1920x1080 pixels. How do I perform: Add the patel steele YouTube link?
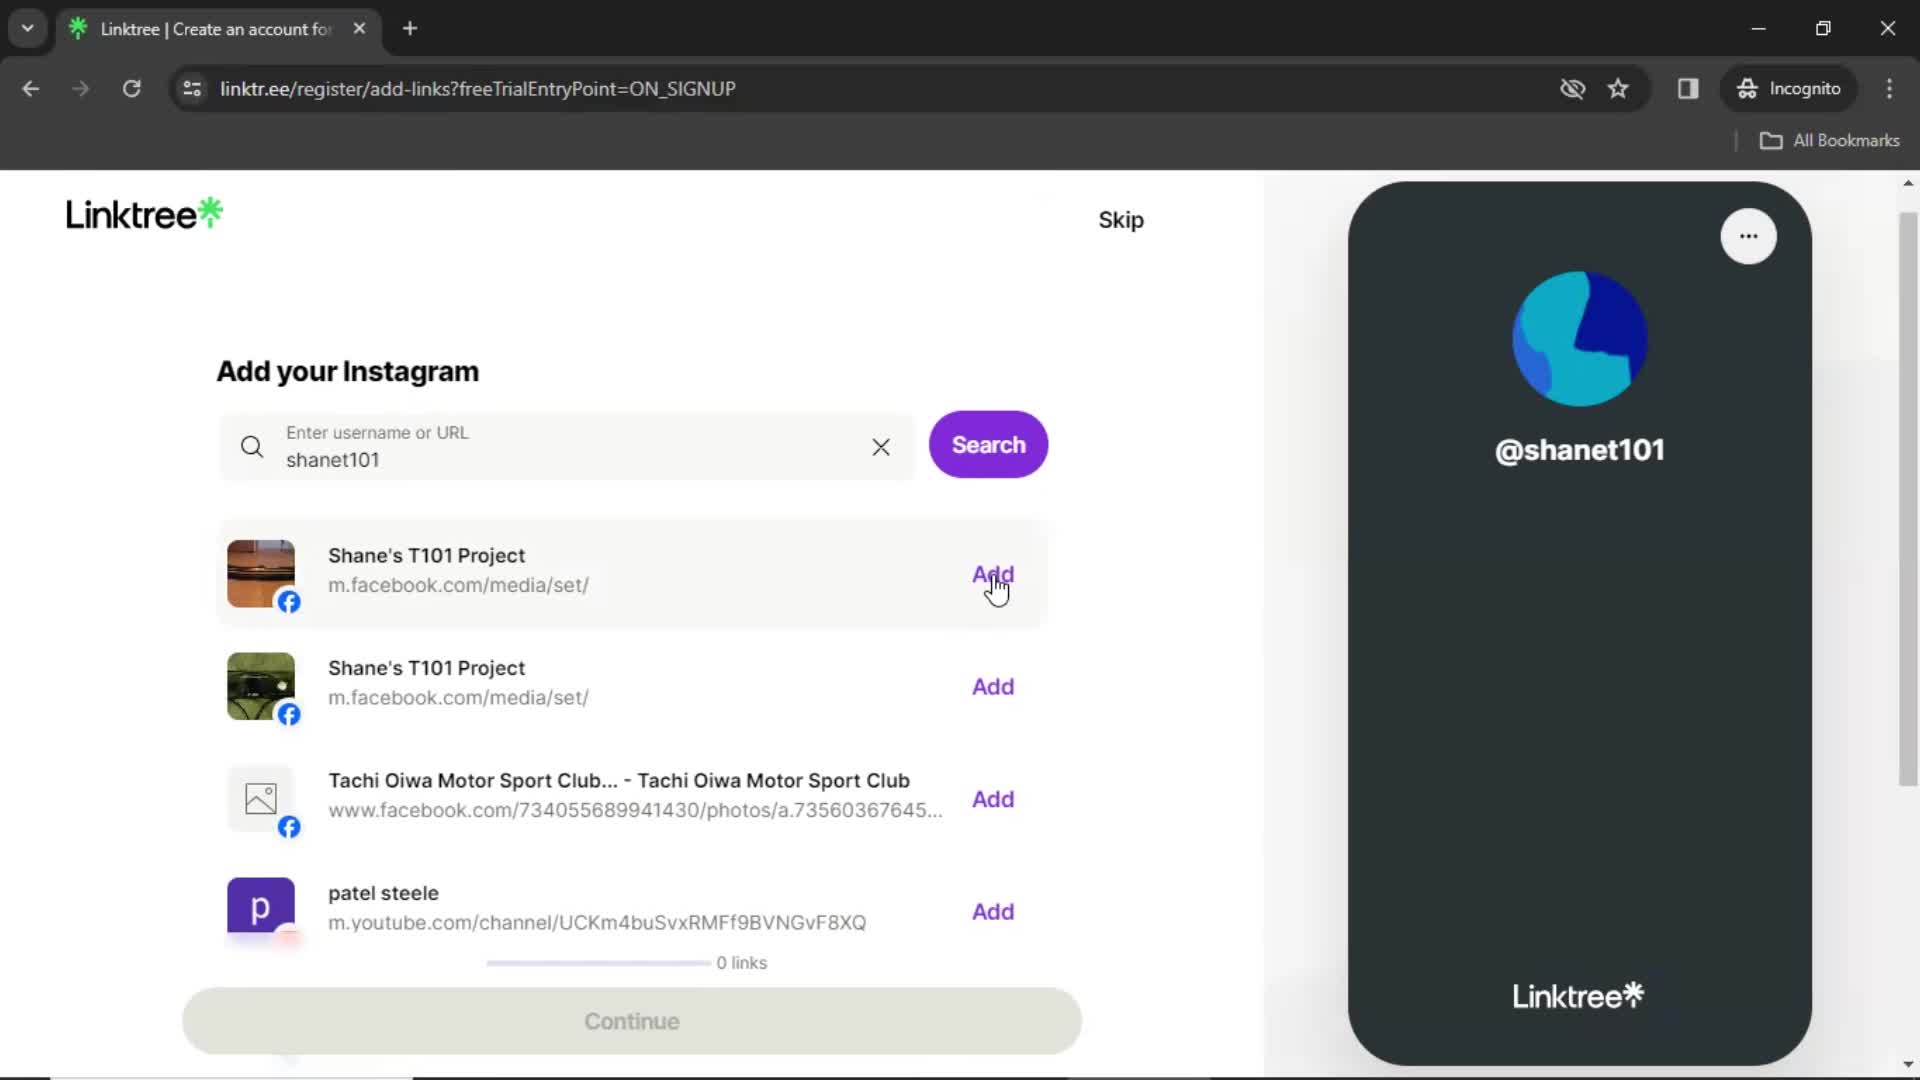point(993,912)
